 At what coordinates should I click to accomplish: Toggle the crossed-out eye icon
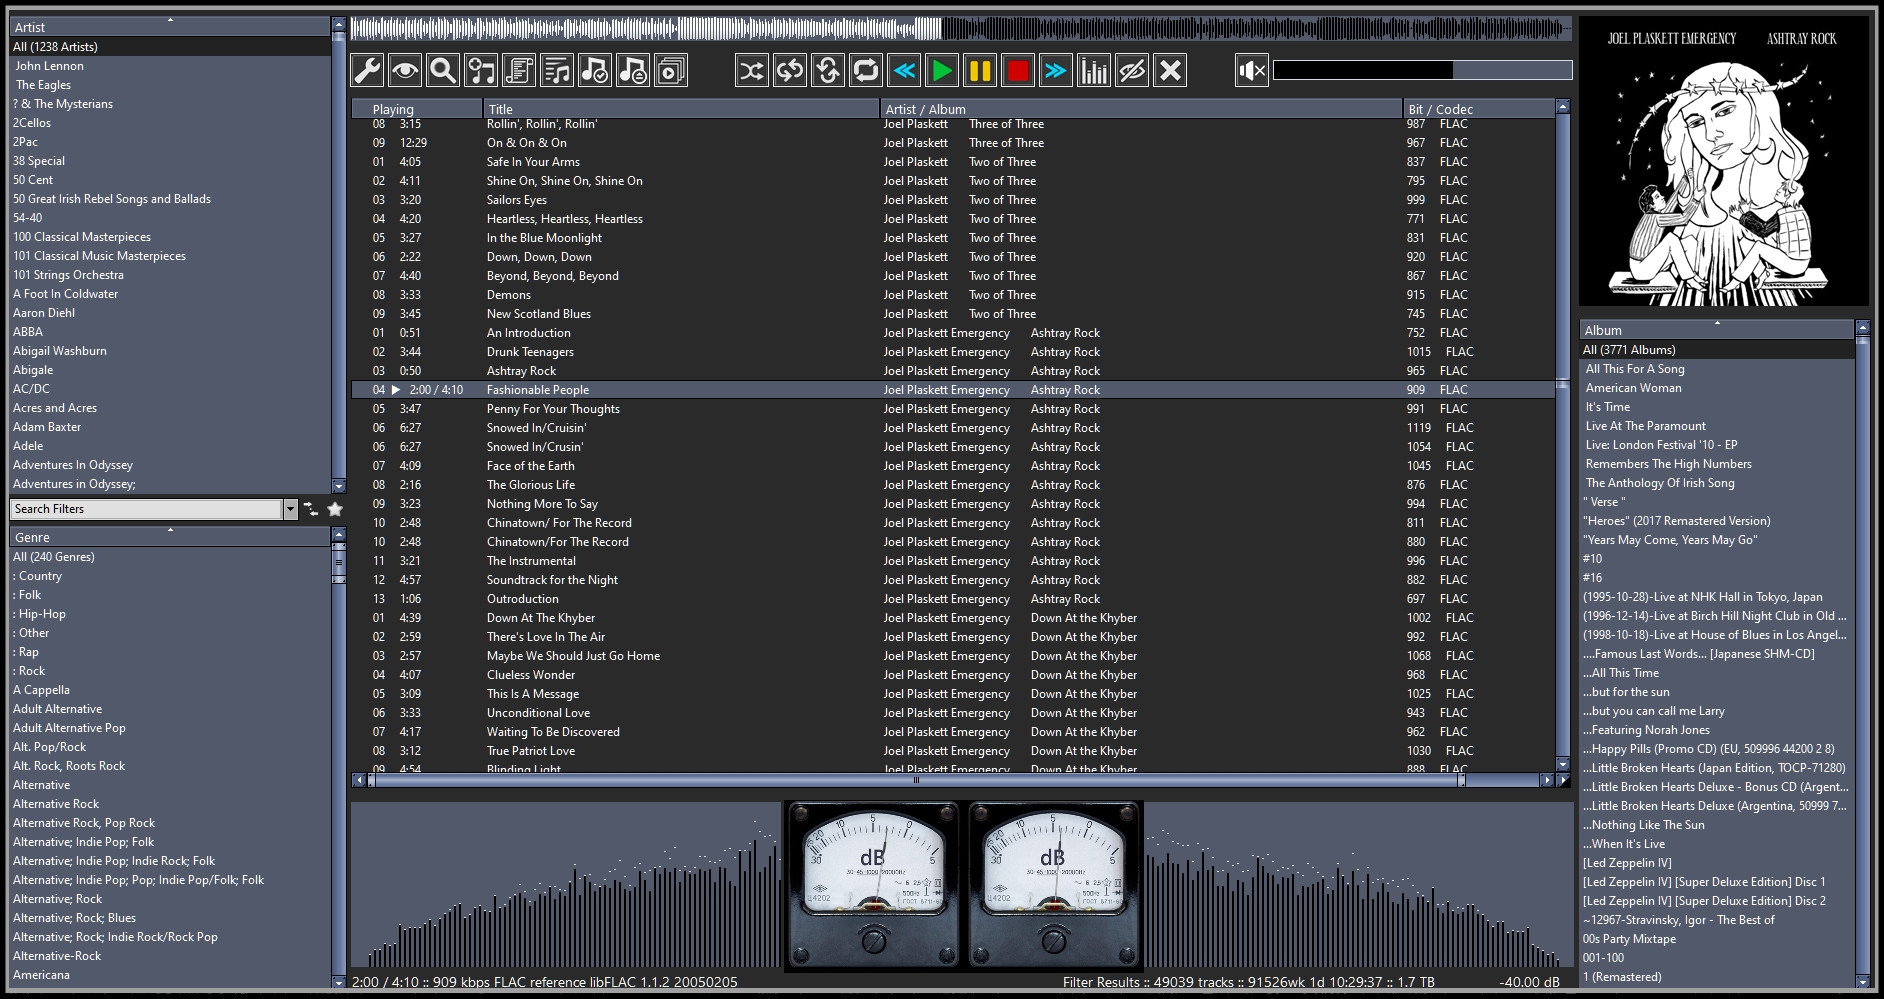coord(1132,70)
